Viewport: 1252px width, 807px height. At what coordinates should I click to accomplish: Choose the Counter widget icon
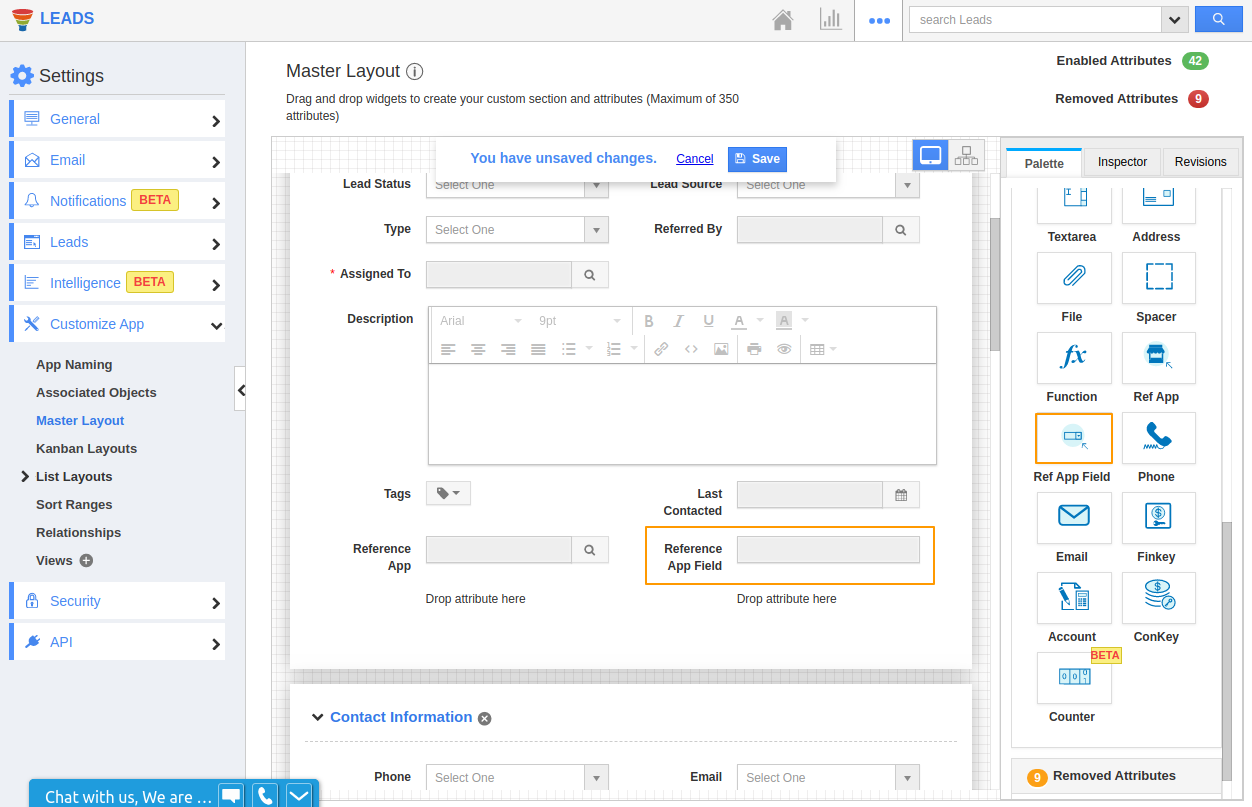coord(1073,678)
